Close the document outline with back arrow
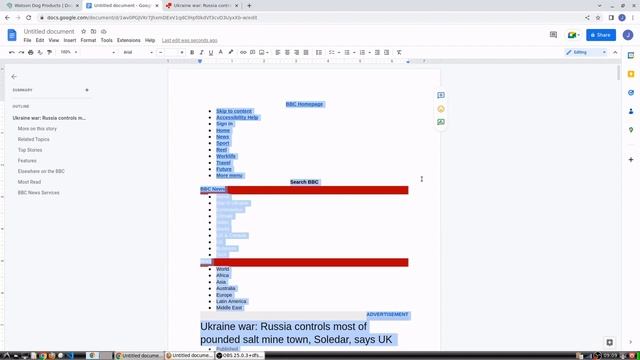The height and width of the screenshot is (360, 640). coord(14,77)
